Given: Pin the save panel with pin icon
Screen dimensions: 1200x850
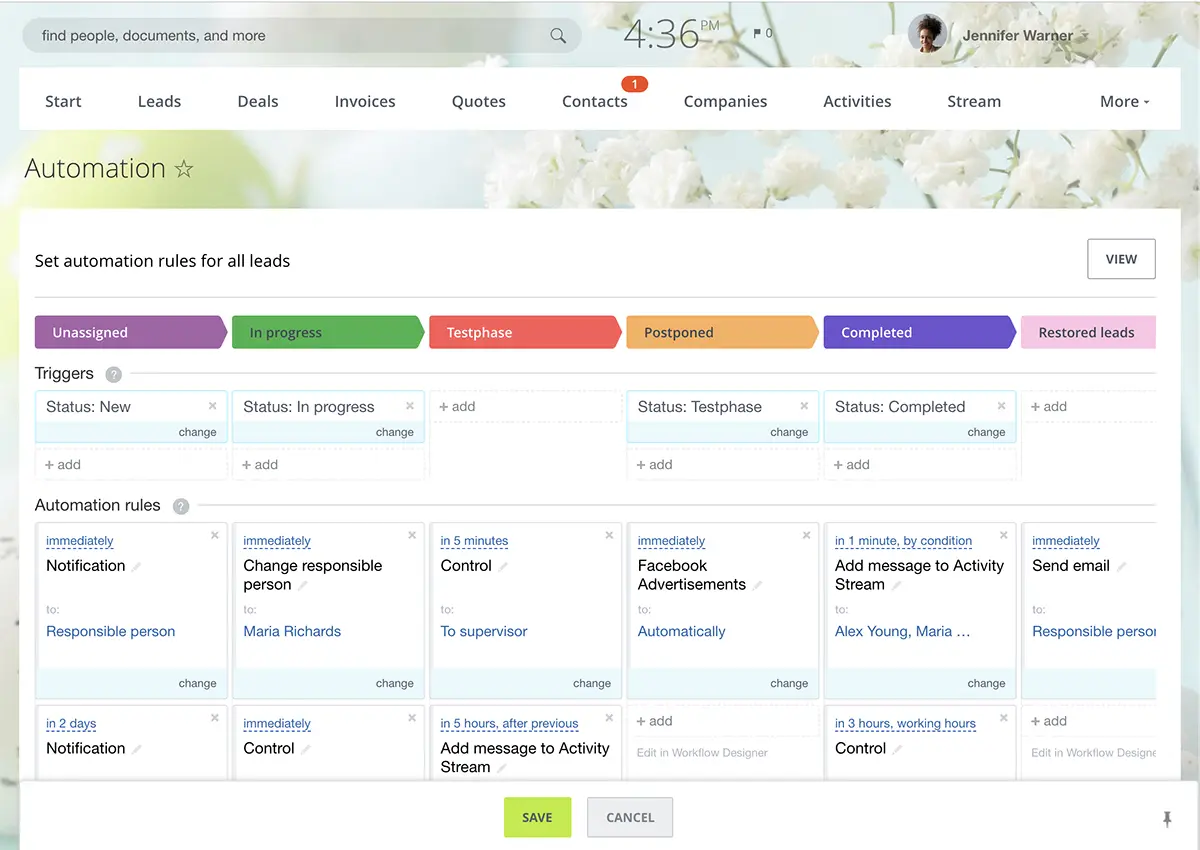Looking at the screenshot, I should coord(1166,819).
